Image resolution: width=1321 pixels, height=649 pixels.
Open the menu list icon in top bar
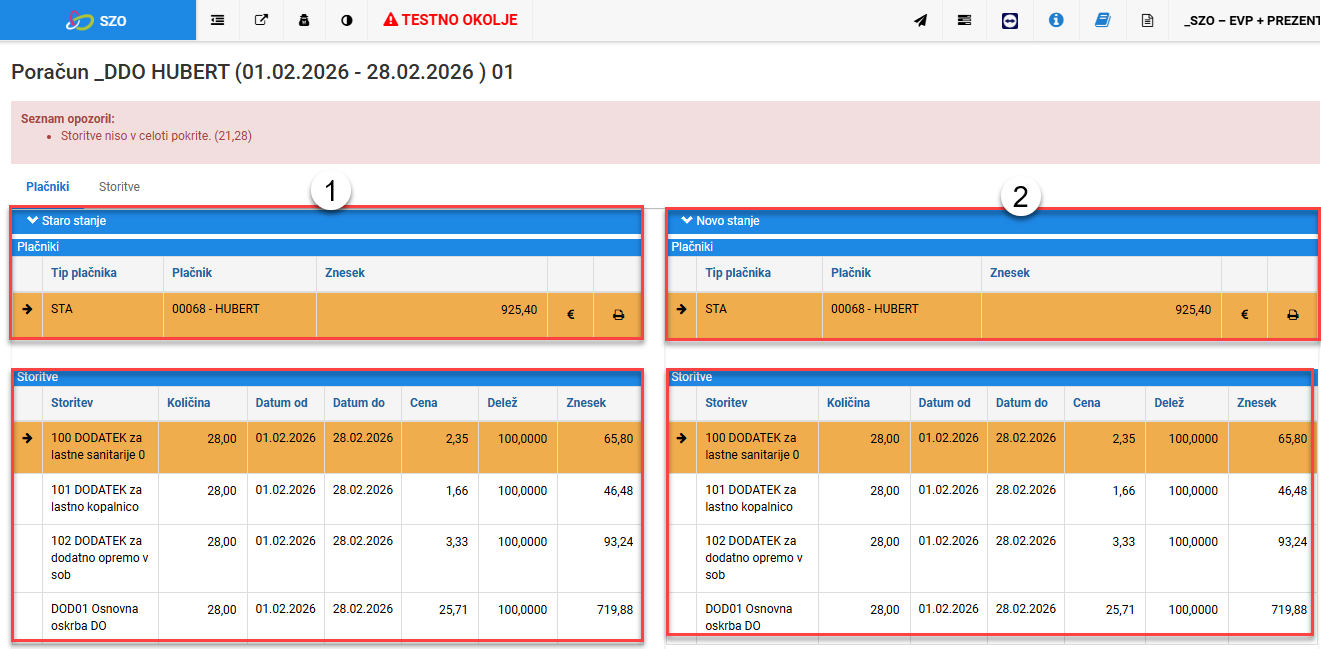tap(217, 20)
